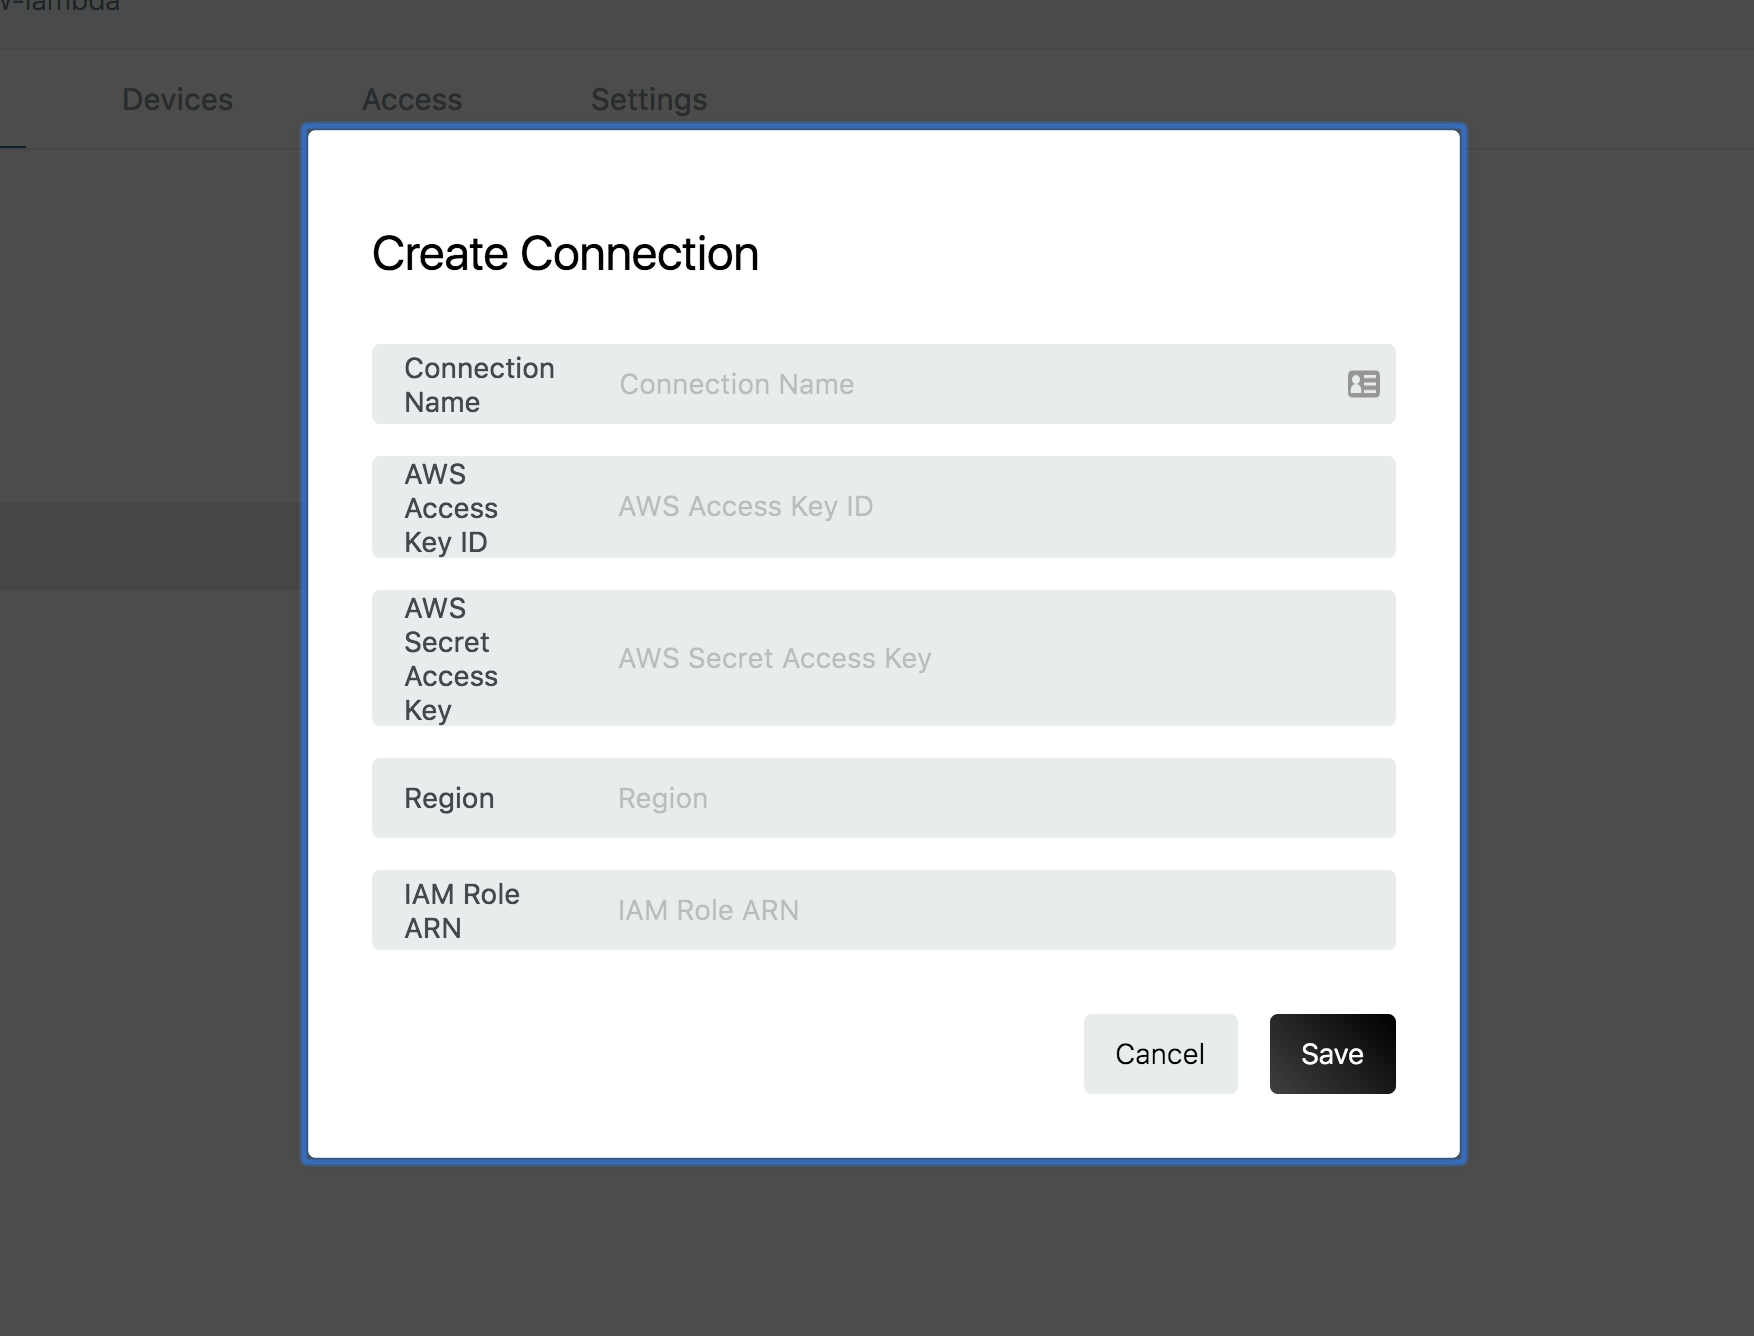Open the Settings tab
The height and width of the screenshot is (1336, 1754).
[648, 99]
